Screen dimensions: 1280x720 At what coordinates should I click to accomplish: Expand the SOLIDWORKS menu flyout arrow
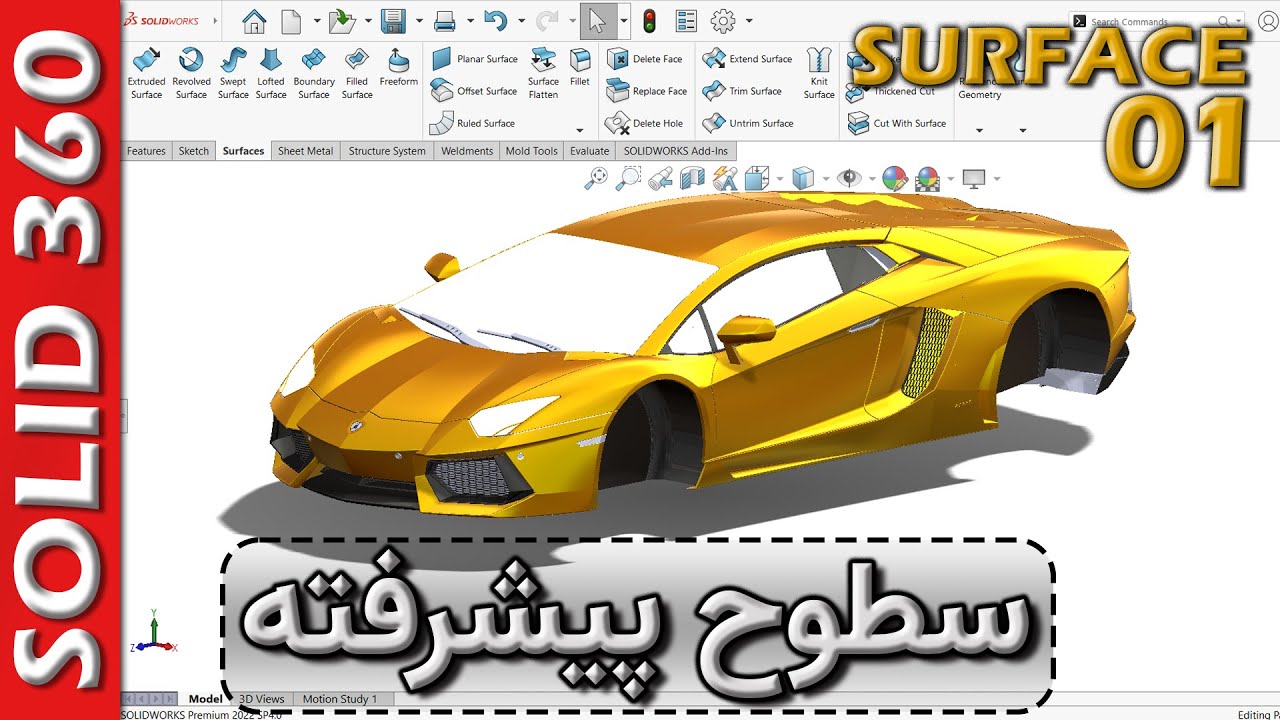tap(215, 20)
